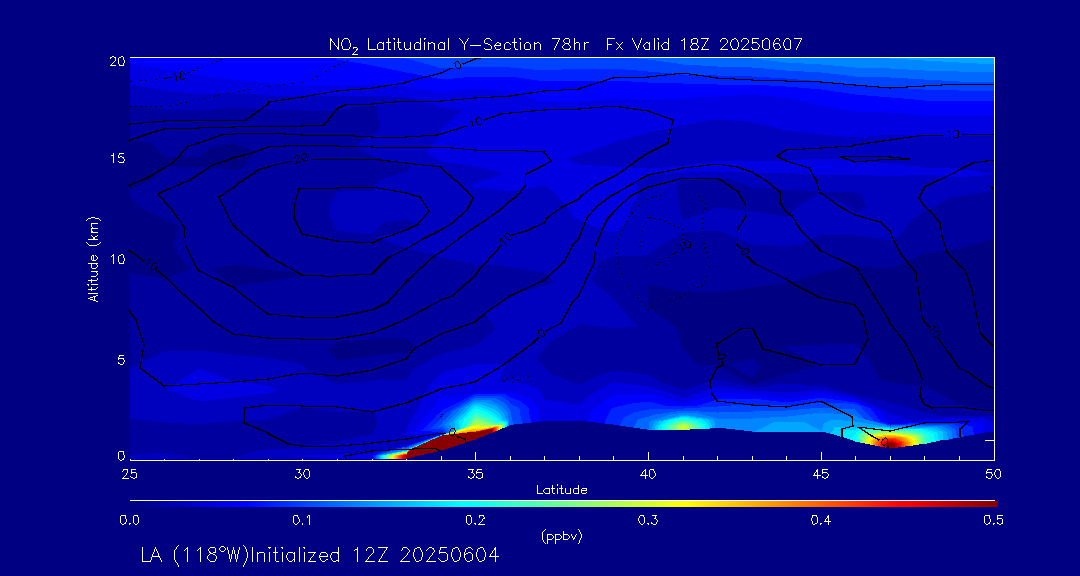
Task: Click the yellow NO2 hotspot near latitude 41
Action: 682,425
